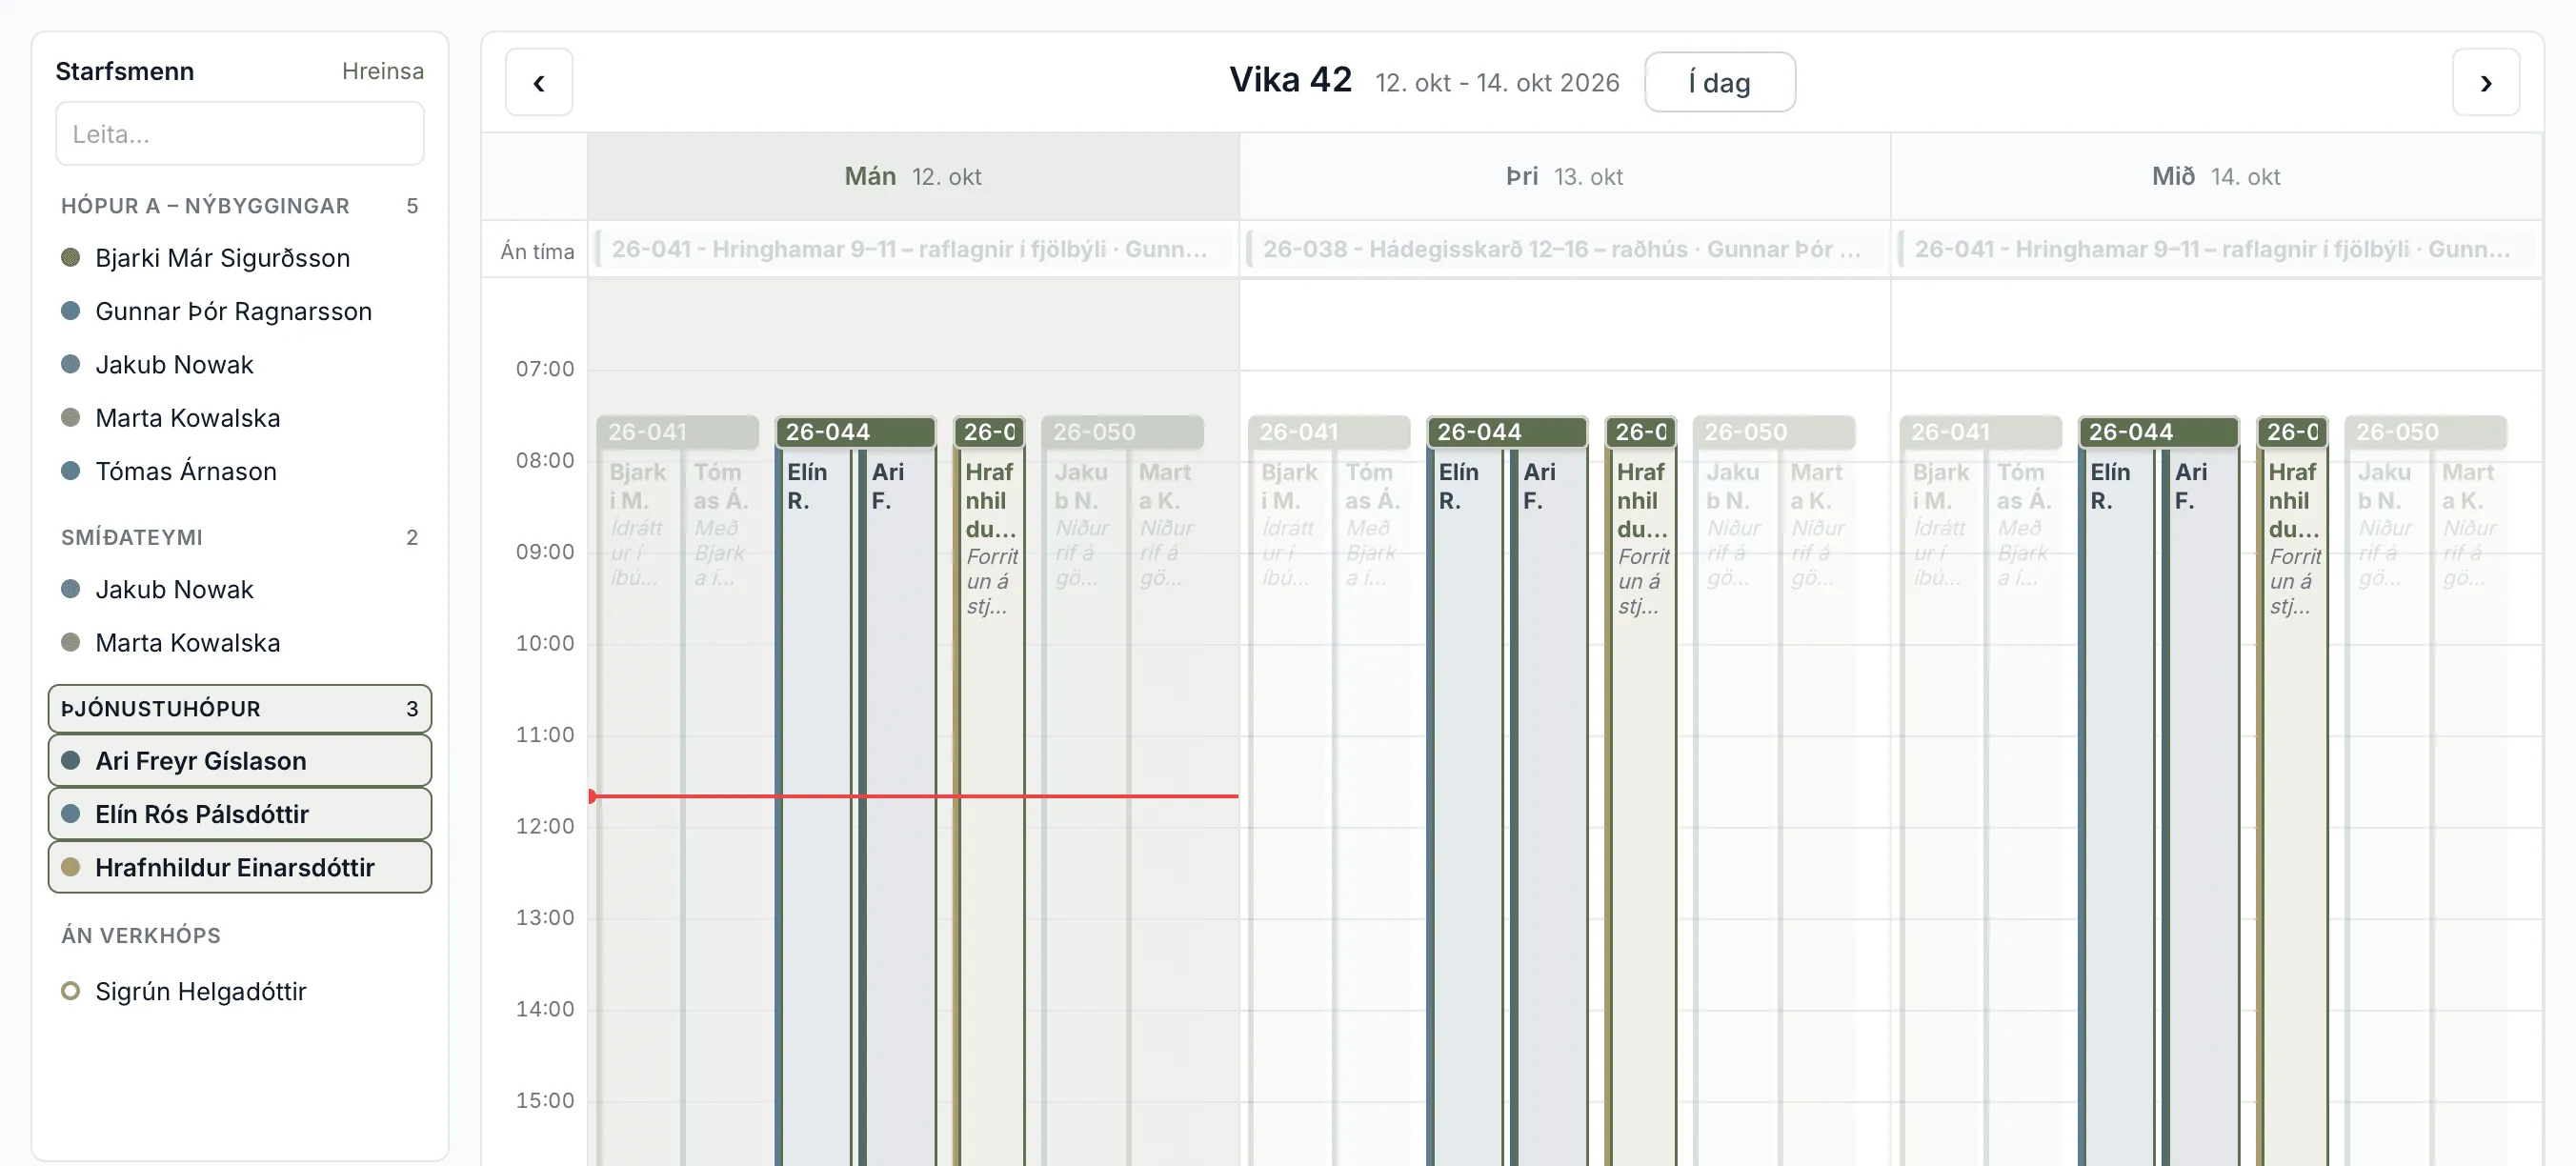Go to previous week with left chevron

538,82
